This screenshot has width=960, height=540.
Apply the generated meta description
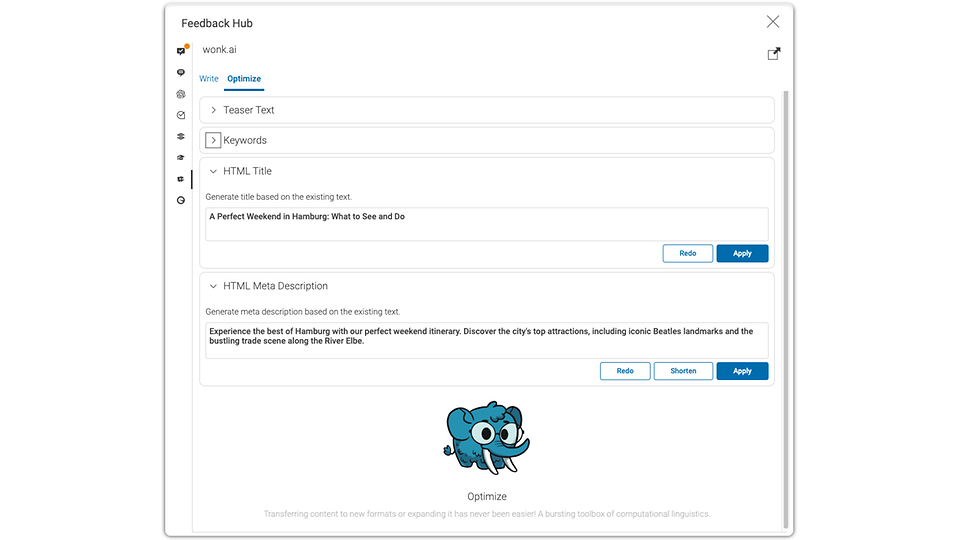(x=742, y=371)
